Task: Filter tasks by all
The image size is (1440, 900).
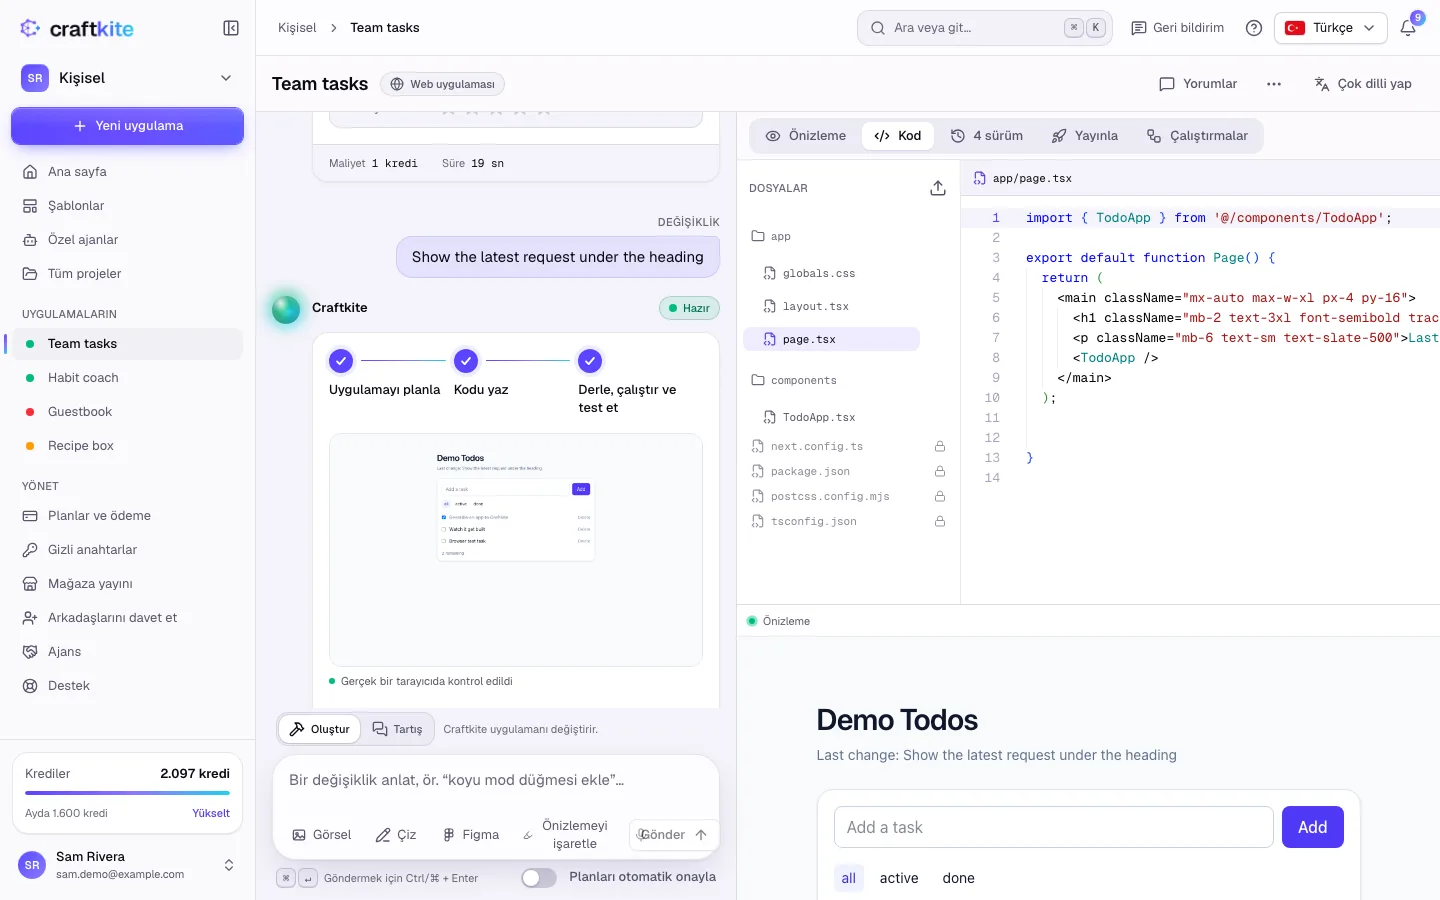Action: click(x=849, y=878)
